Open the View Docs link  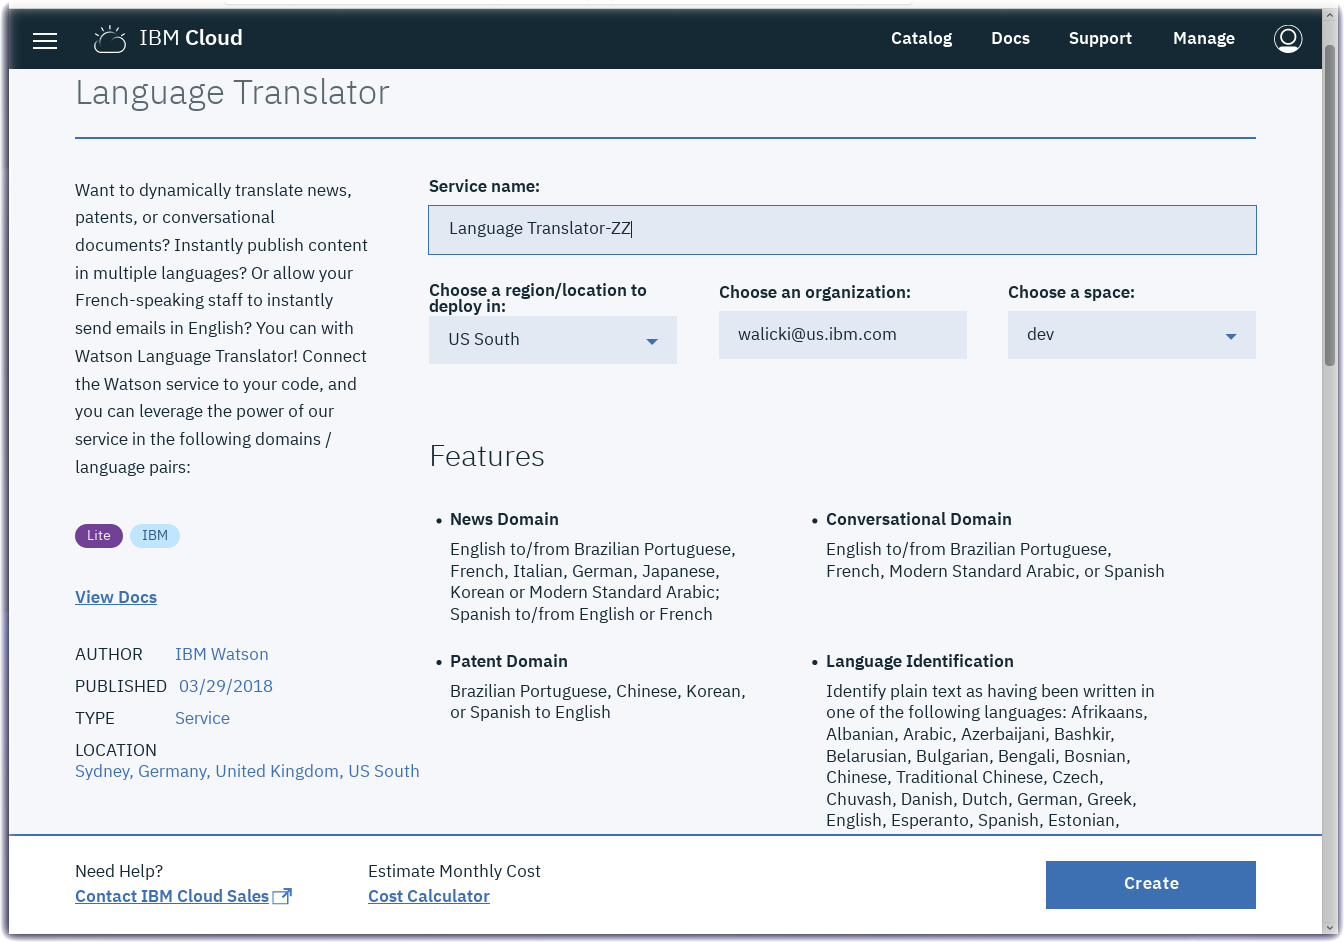coord(116,597)
